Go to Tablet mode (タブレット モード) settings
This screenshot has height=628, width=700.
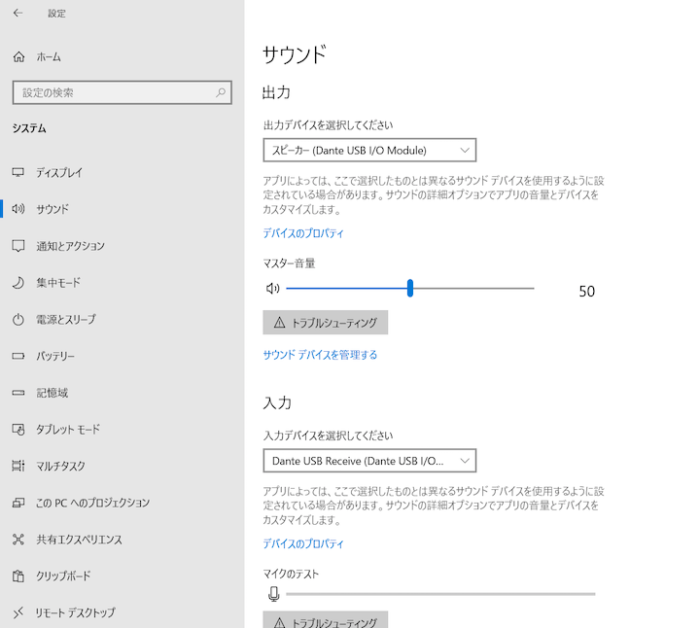68,429
